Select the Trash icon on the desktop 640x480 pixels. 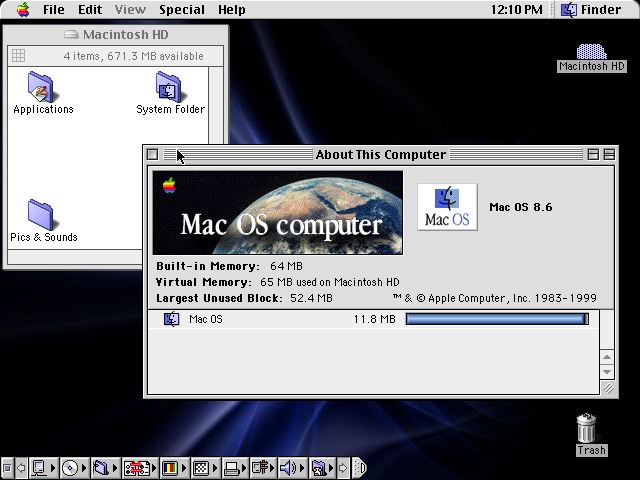587,428
